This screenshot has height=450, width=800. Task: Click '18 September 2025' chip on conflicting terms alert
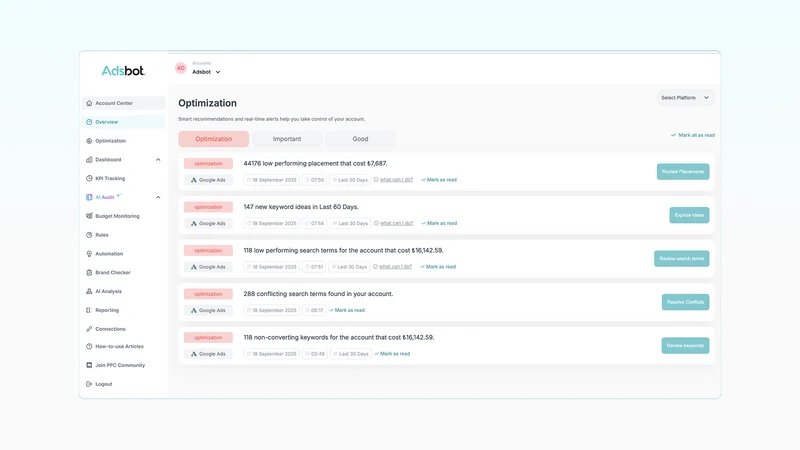271,310
